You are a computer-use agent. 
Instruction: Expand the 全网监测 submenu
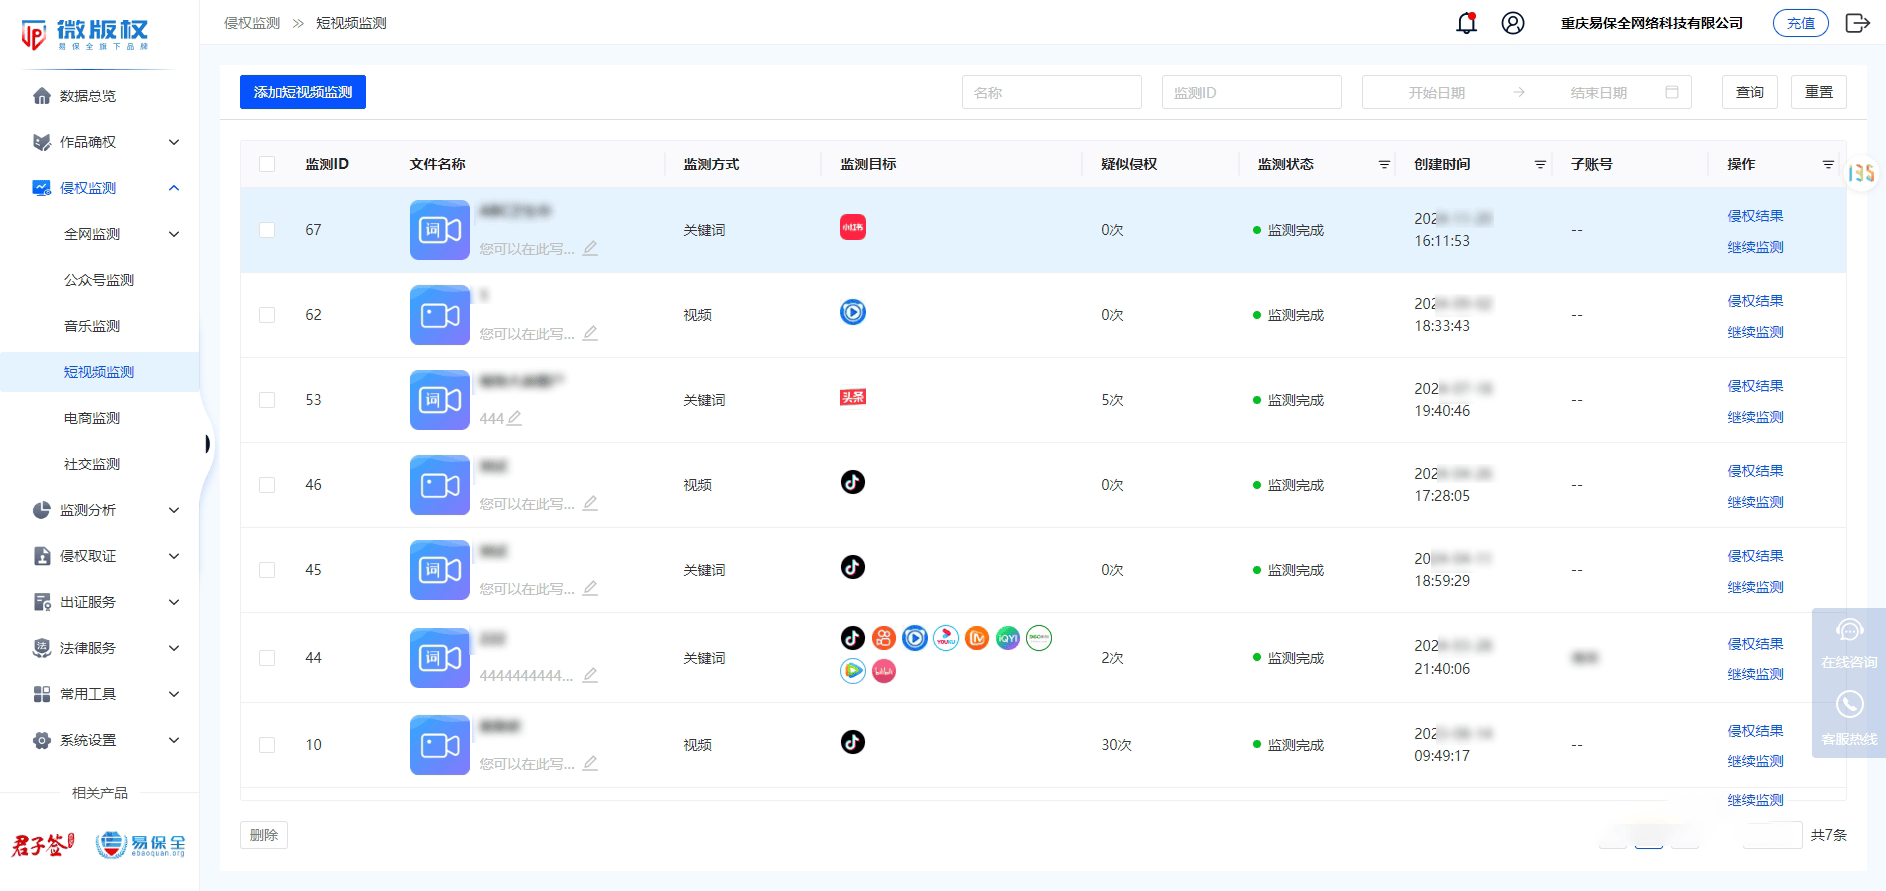coord(174,234)
